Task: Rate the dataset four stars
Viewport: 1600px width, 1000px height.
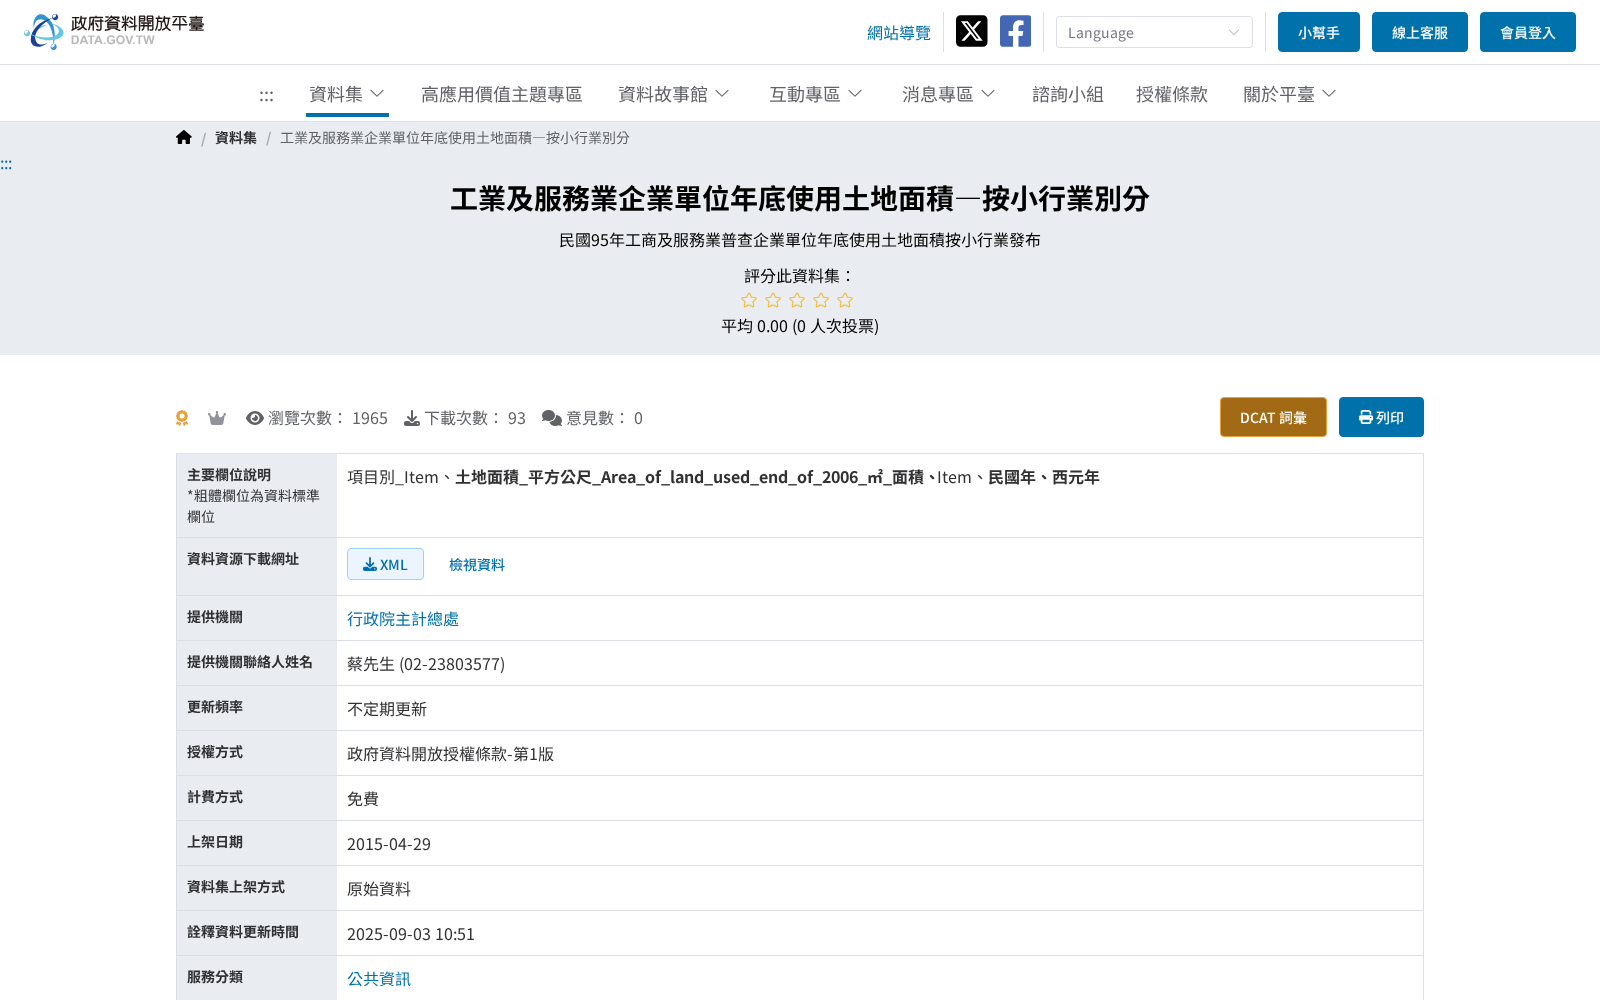Action: (821, 300)
